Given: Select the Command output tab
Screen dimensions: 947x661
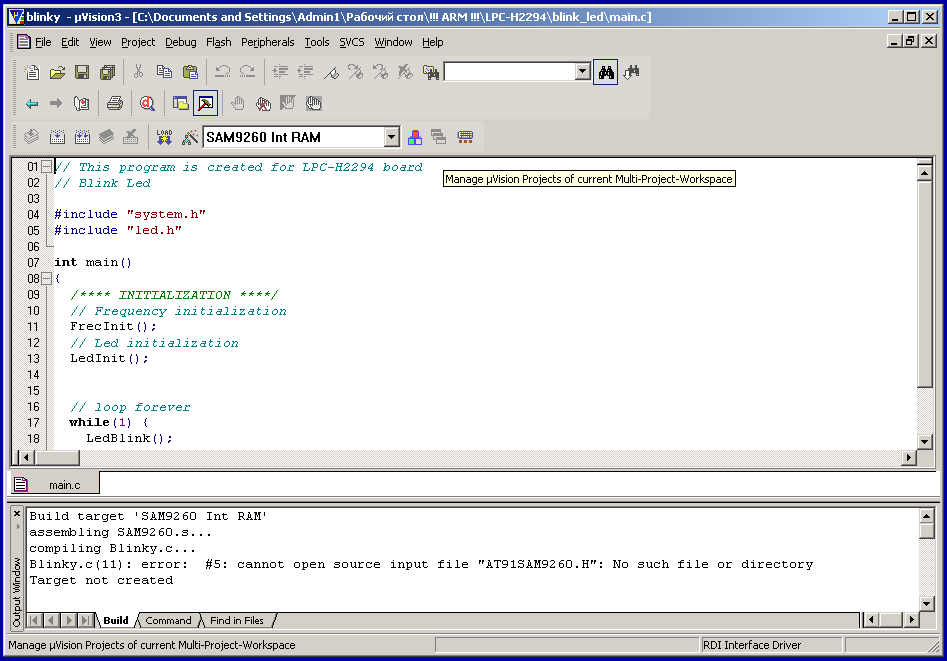Looking at the screenshot, I should [167, 620].
